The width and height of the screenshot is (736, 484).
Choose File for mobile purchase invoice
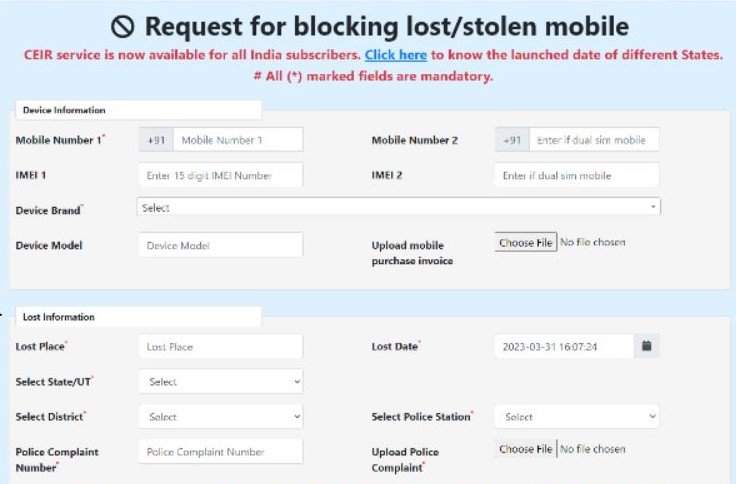(x=526, y=242)
